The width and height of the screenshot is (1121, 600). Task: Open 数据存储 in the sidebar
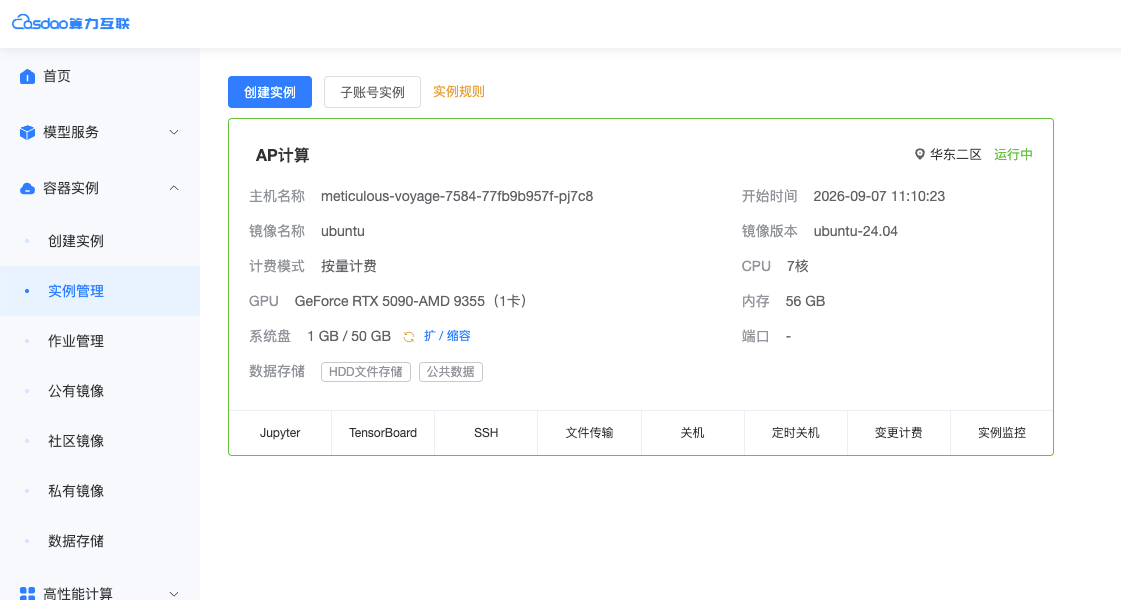coord(76,541)
